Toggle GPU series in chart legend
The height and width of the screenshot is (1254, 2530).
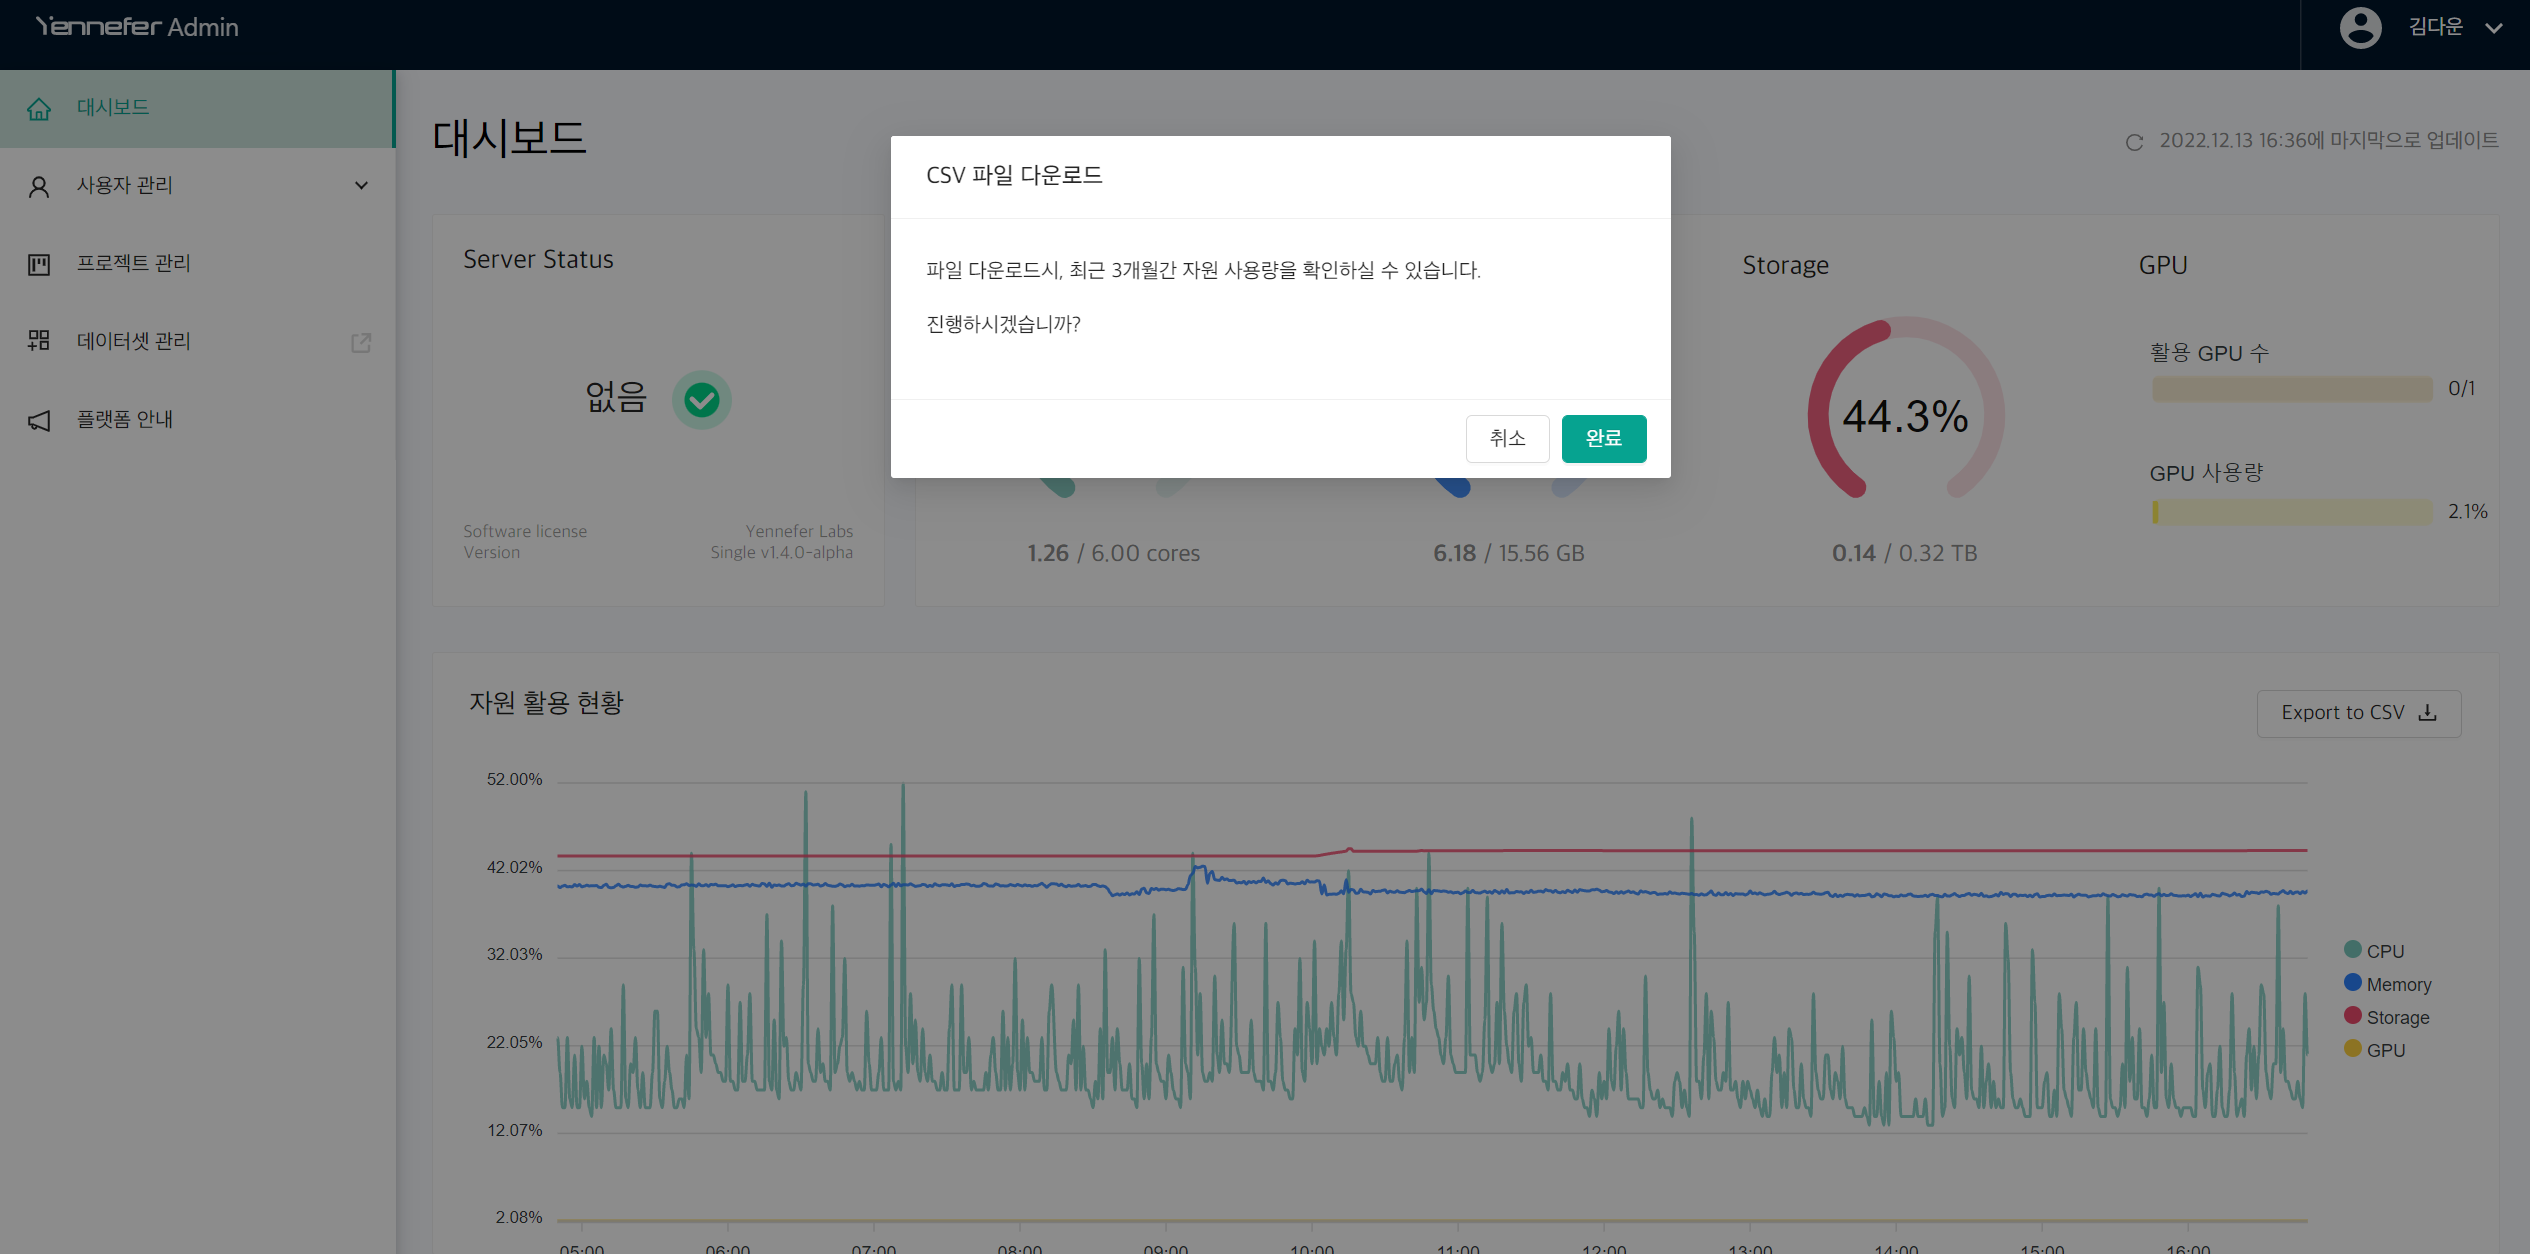pyautogui.click(x=2374, y=1050)
